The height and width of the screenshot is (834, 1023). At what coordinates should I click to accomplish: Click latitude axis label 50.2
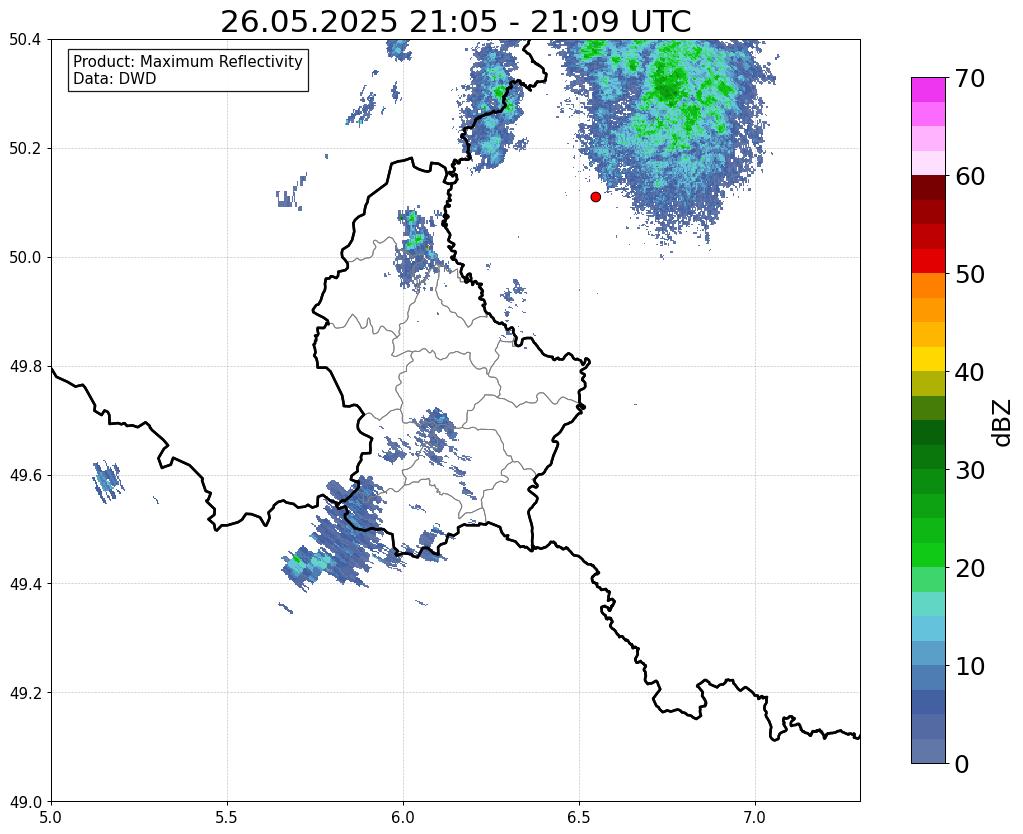pyautogui.click(x=25, y=149)
